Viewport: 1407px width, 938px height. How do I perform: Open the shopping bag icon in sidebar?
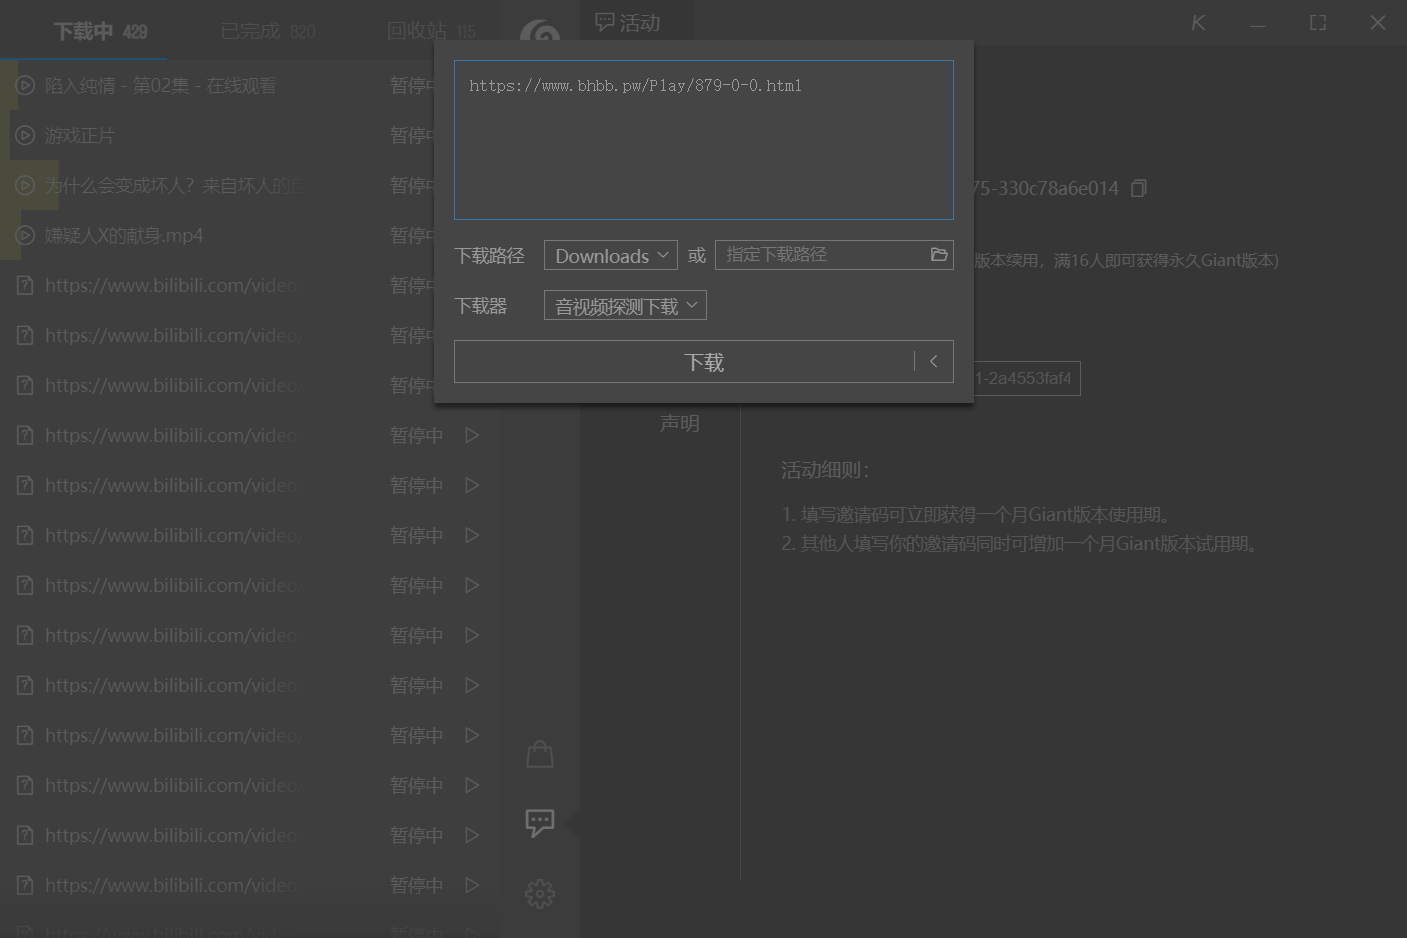pos(540,753)
